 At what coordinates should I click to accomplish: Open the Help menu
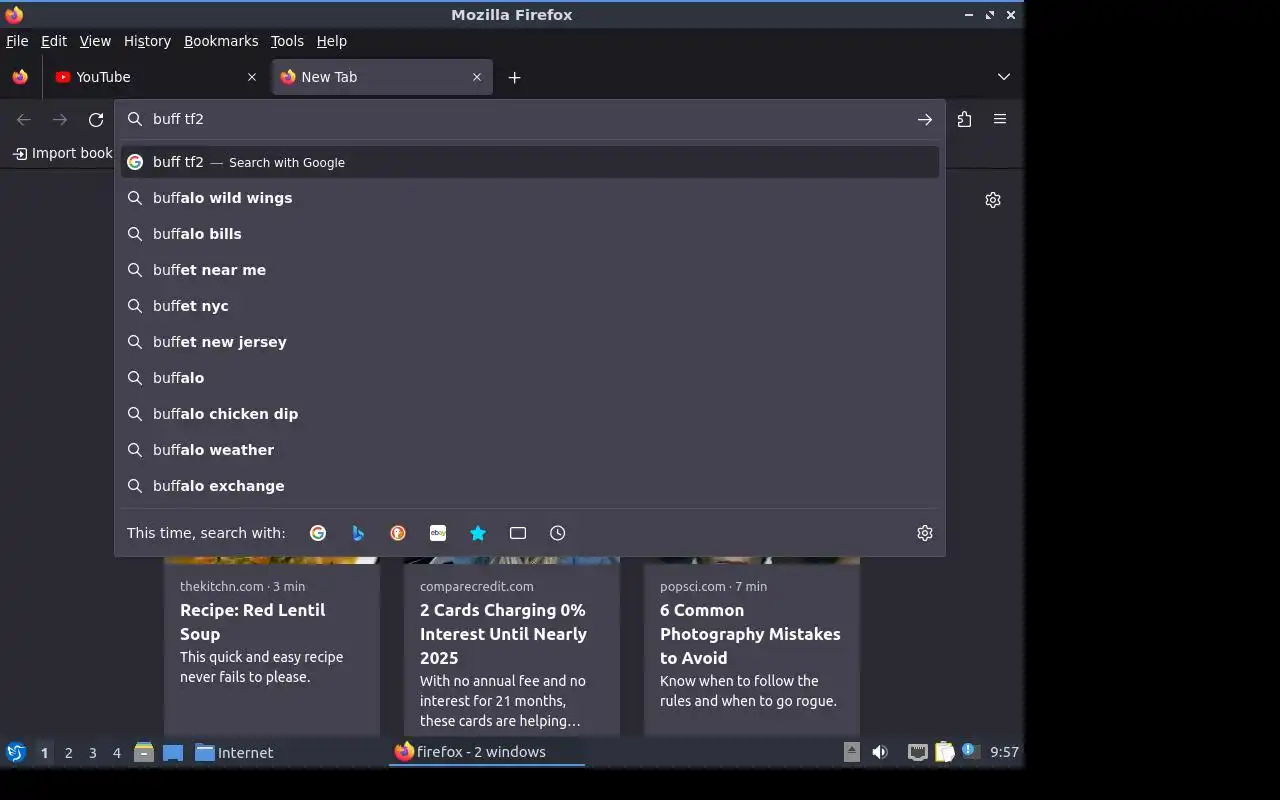332,41
